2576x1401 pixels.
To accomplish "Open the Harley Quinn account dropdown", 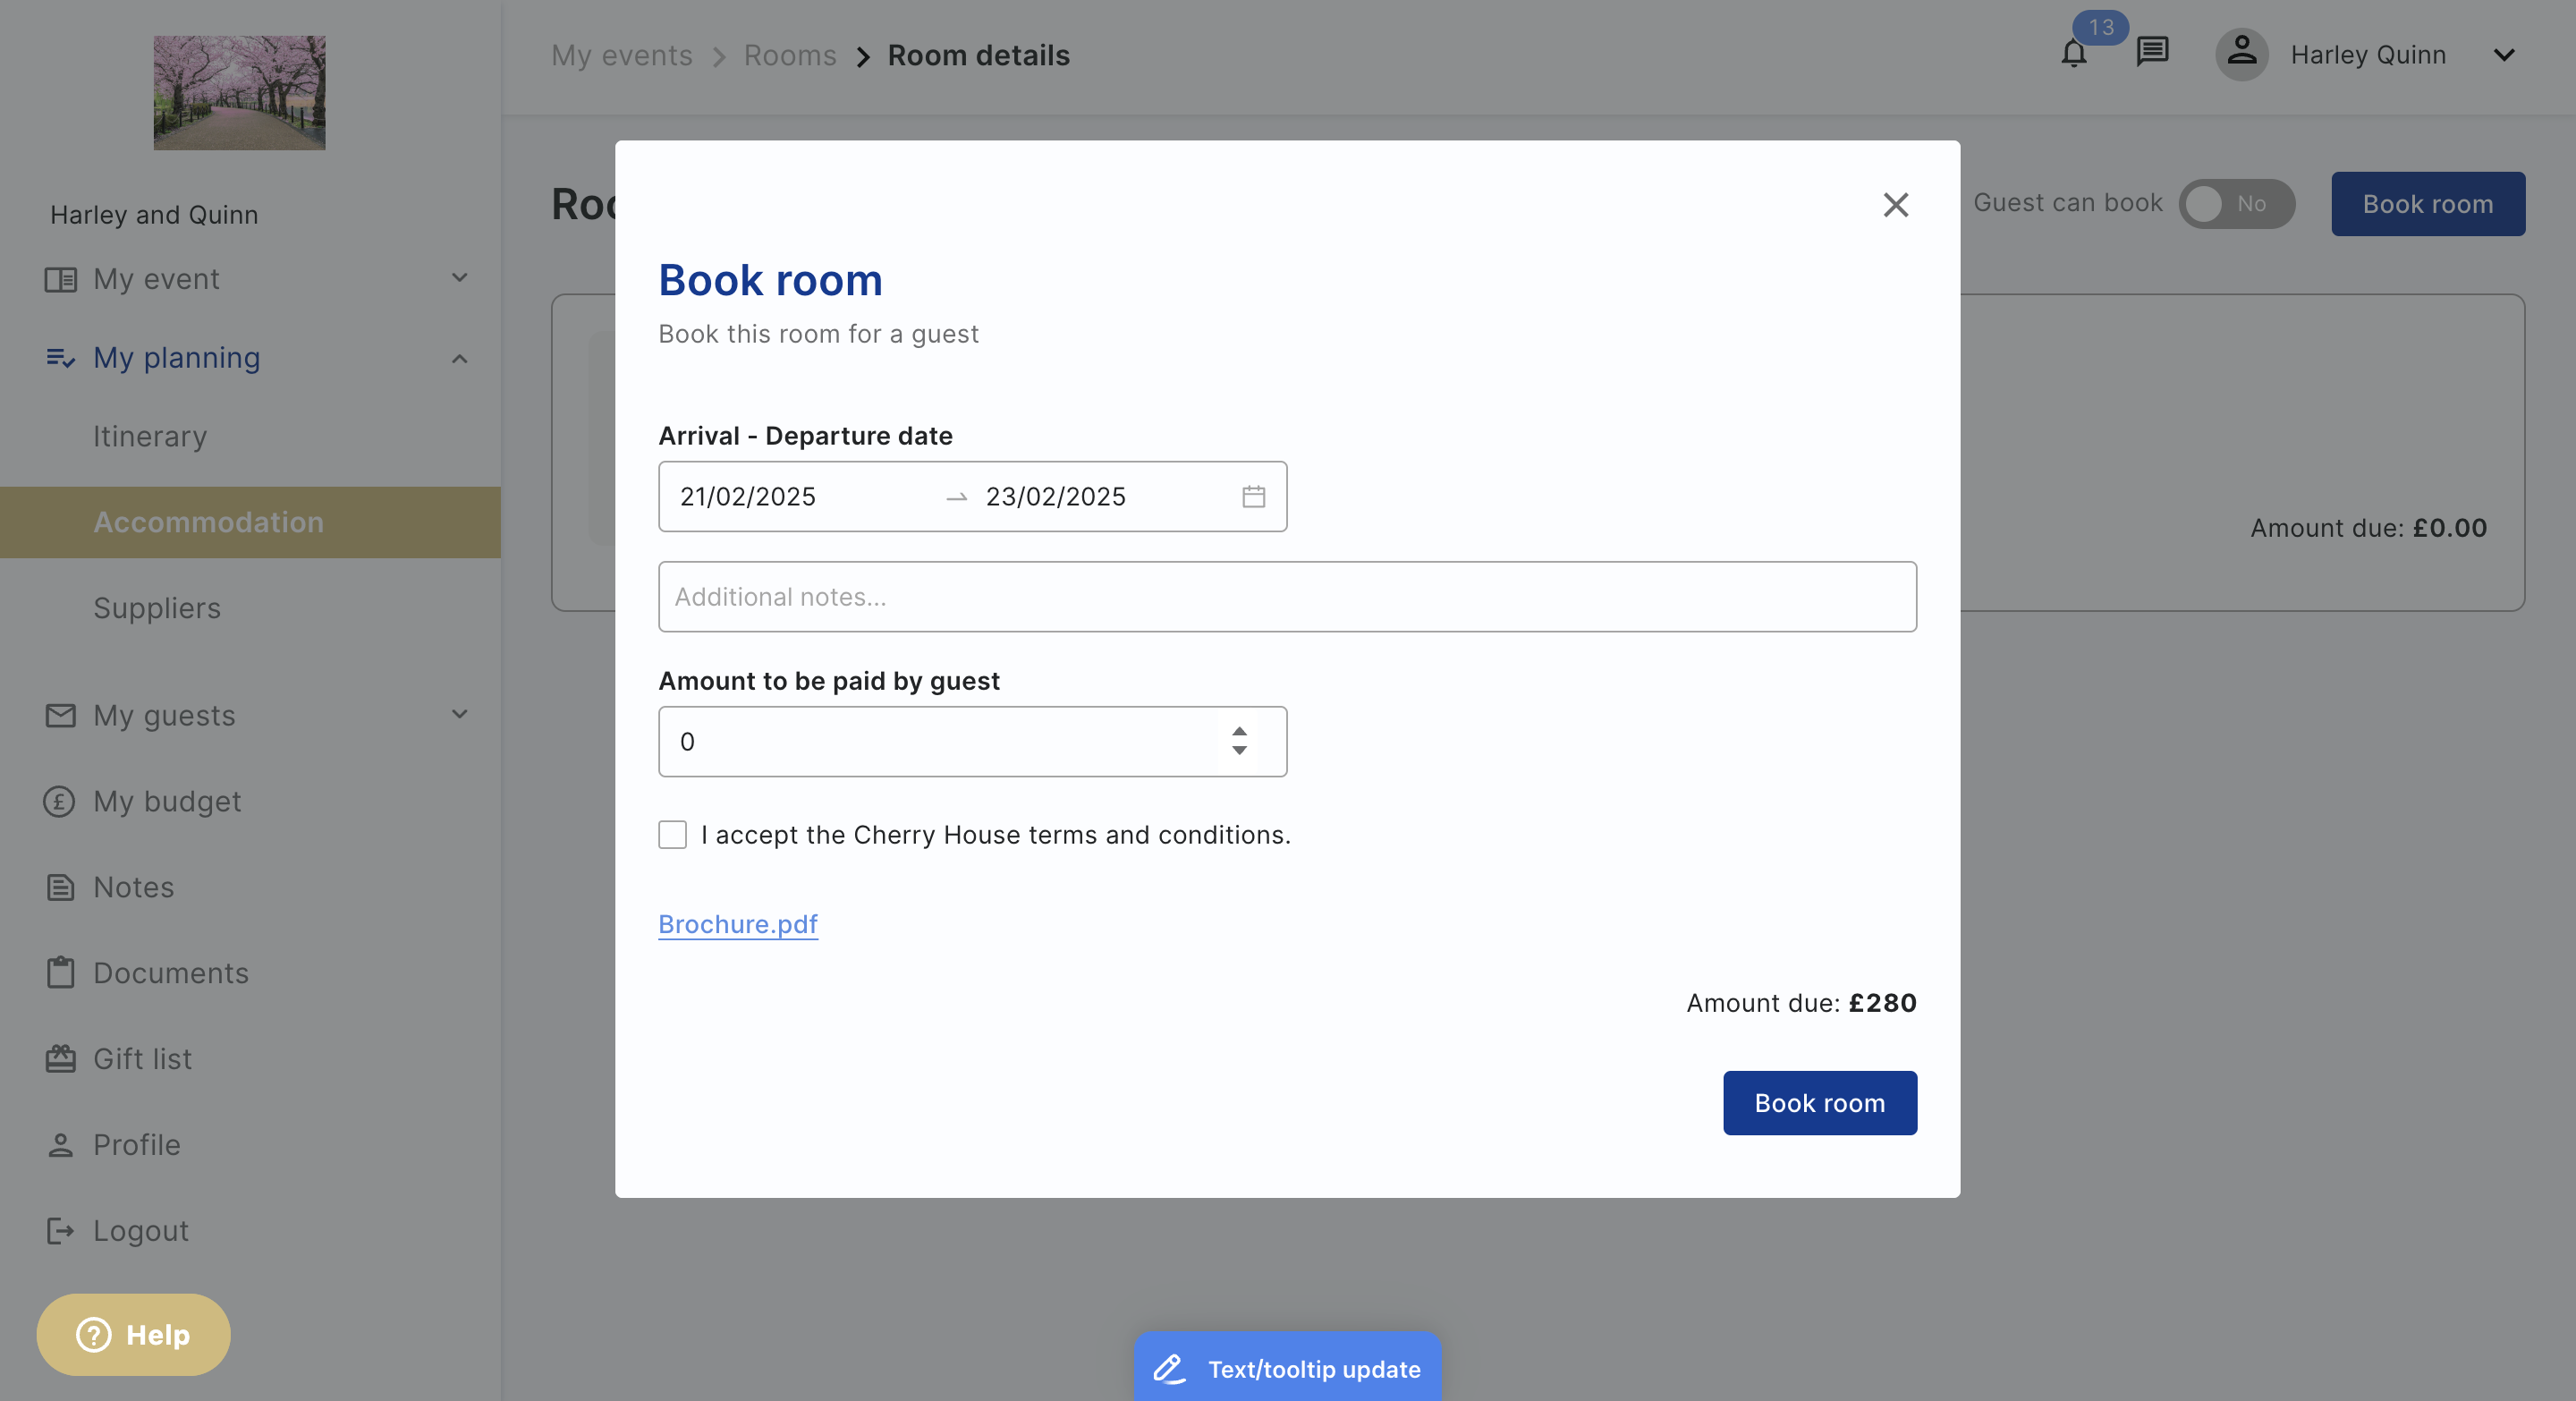I will pyautogui.click(x=2504, y=54).
